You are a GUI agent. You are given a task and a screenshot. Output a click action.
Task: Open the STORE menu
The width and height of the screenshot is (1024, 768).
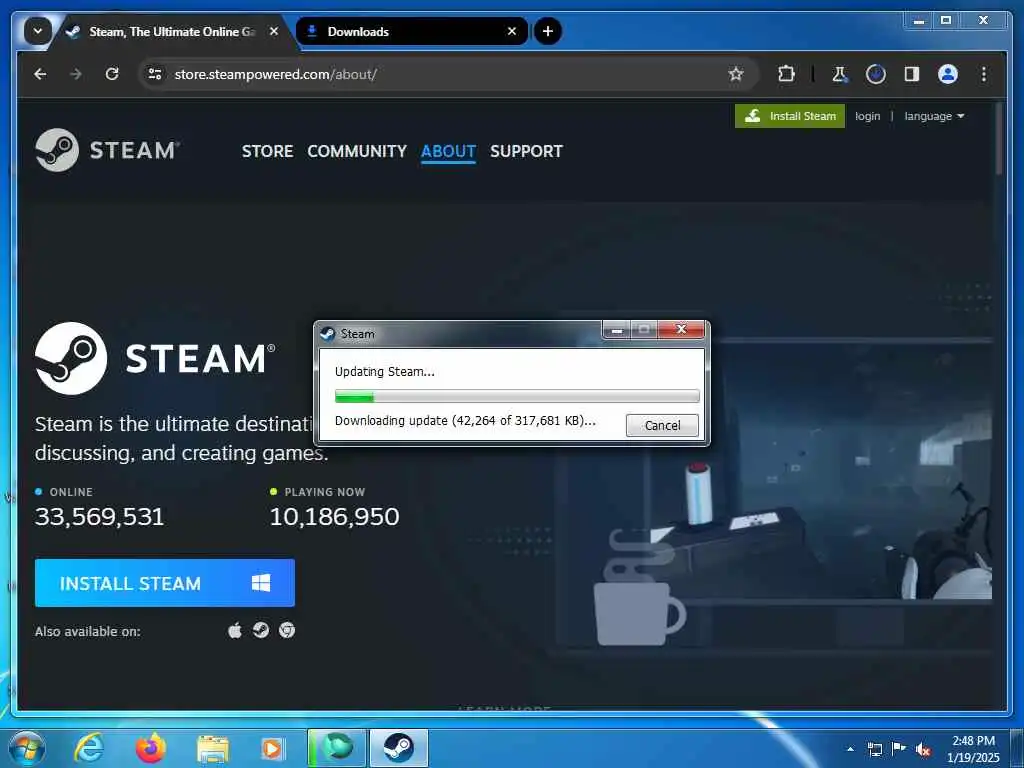[x=267, y=151]
